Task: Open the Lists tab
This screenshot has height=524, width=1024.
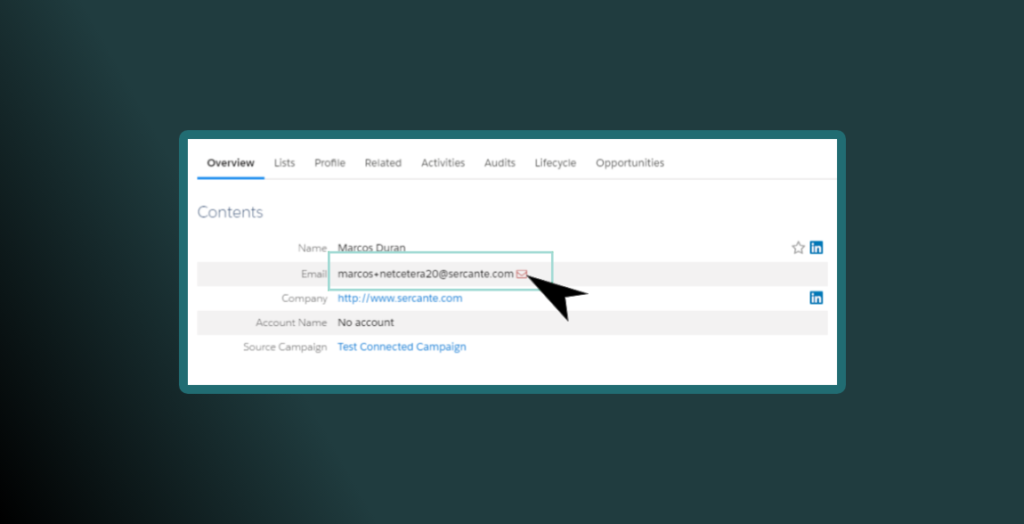Action: (x=284, y=163)
